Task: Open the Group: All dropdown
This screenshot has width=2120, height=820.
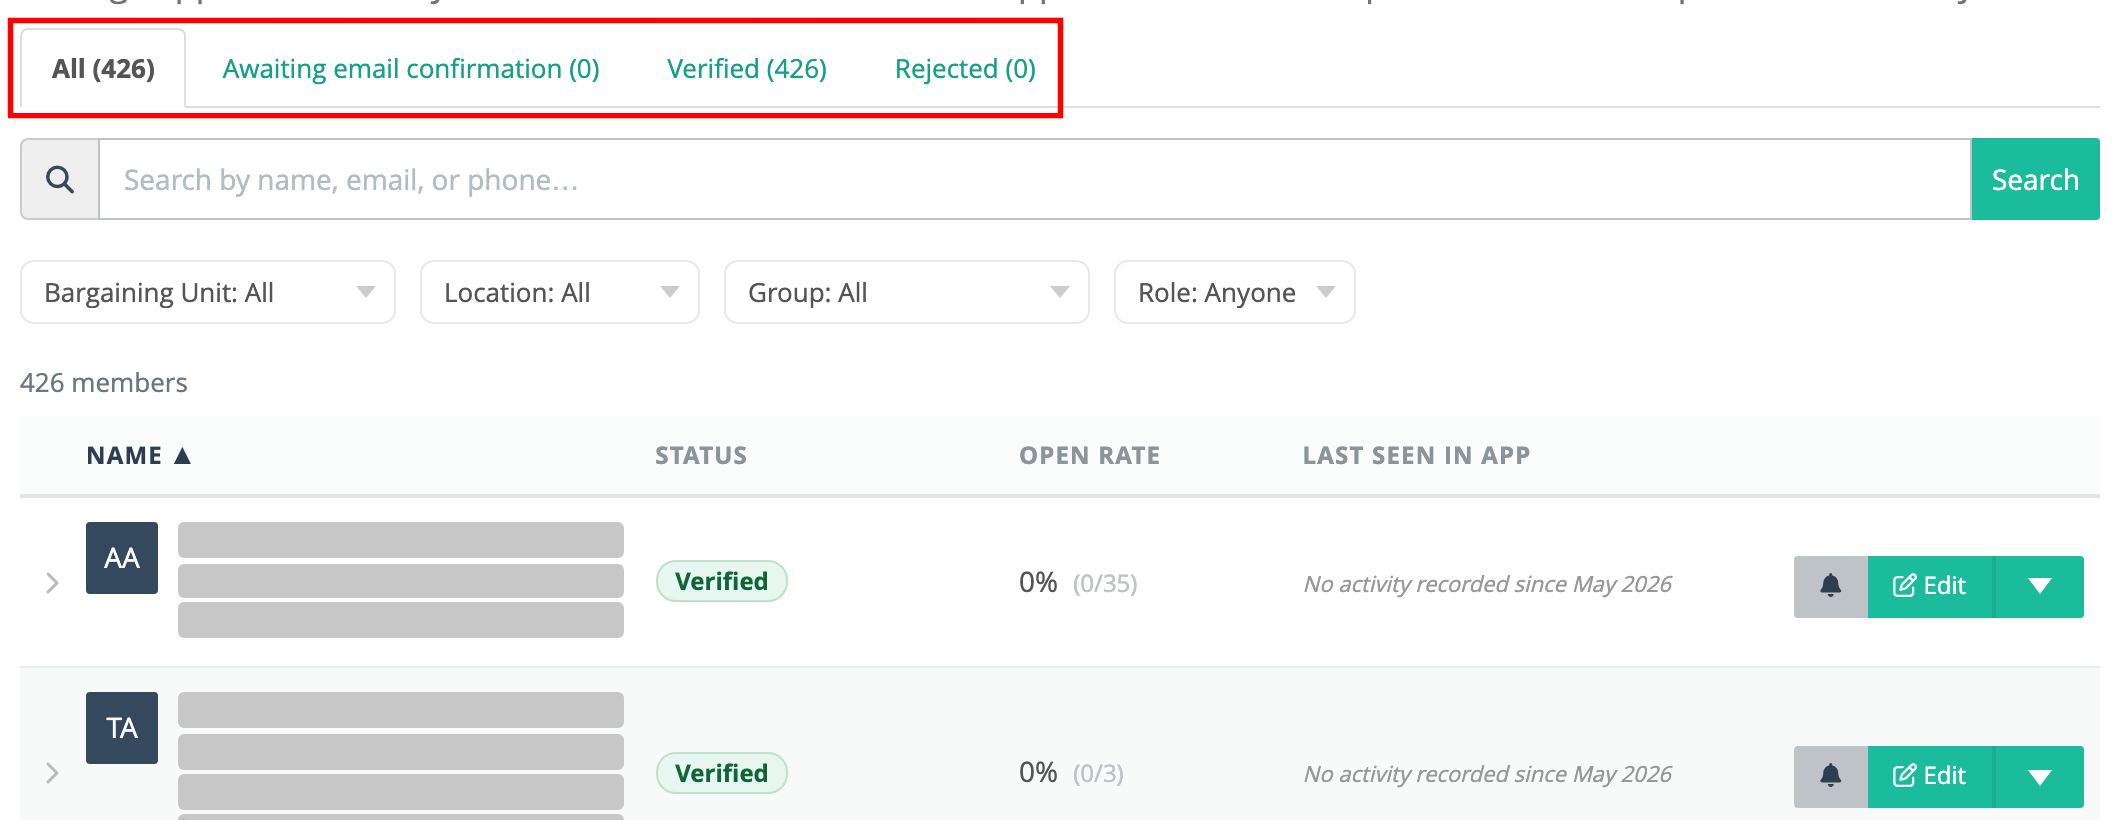Action: 907,292
